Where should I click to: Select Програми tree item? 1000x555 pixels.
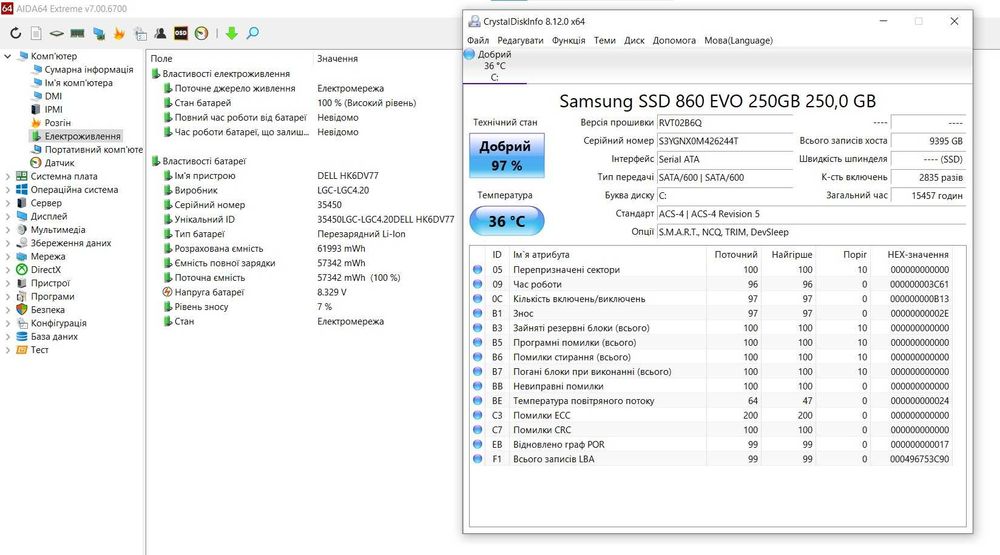point(52,297)
